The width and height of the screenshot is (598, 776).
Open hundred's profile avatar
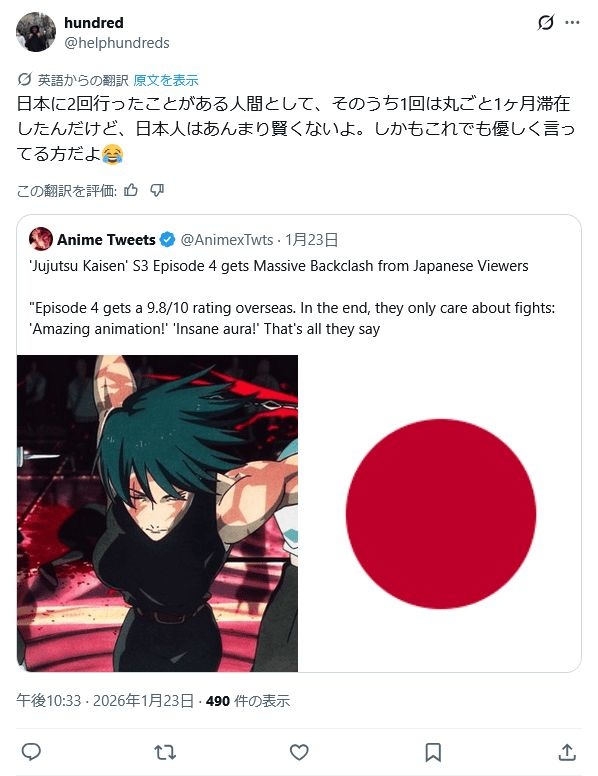point(36,32)
